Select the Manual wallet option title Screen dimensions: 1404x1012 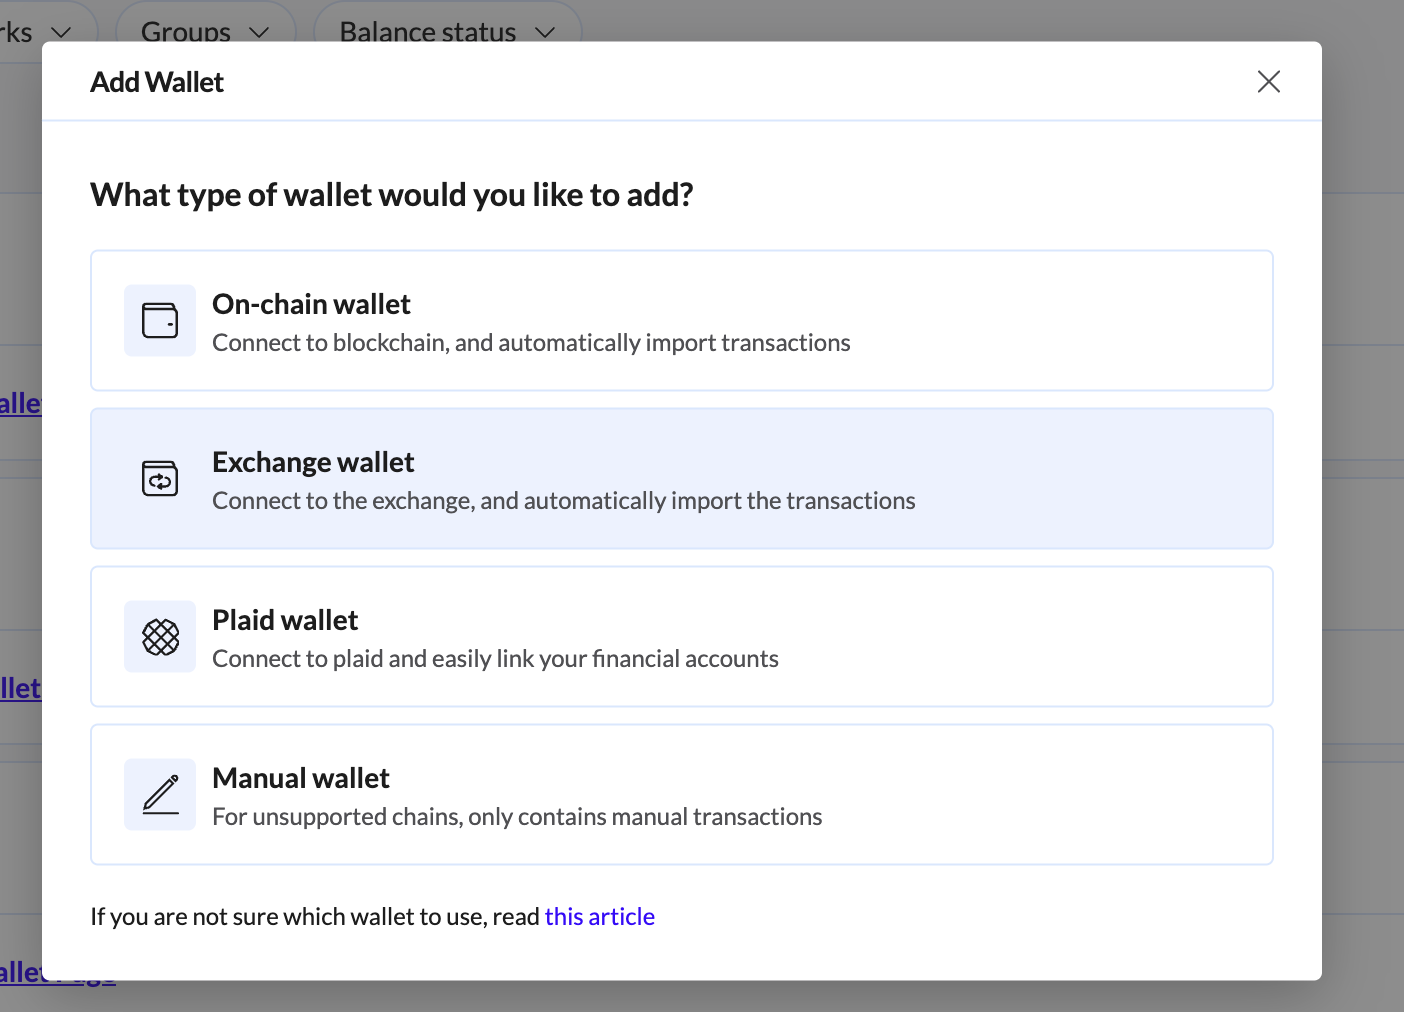(301, 778)
